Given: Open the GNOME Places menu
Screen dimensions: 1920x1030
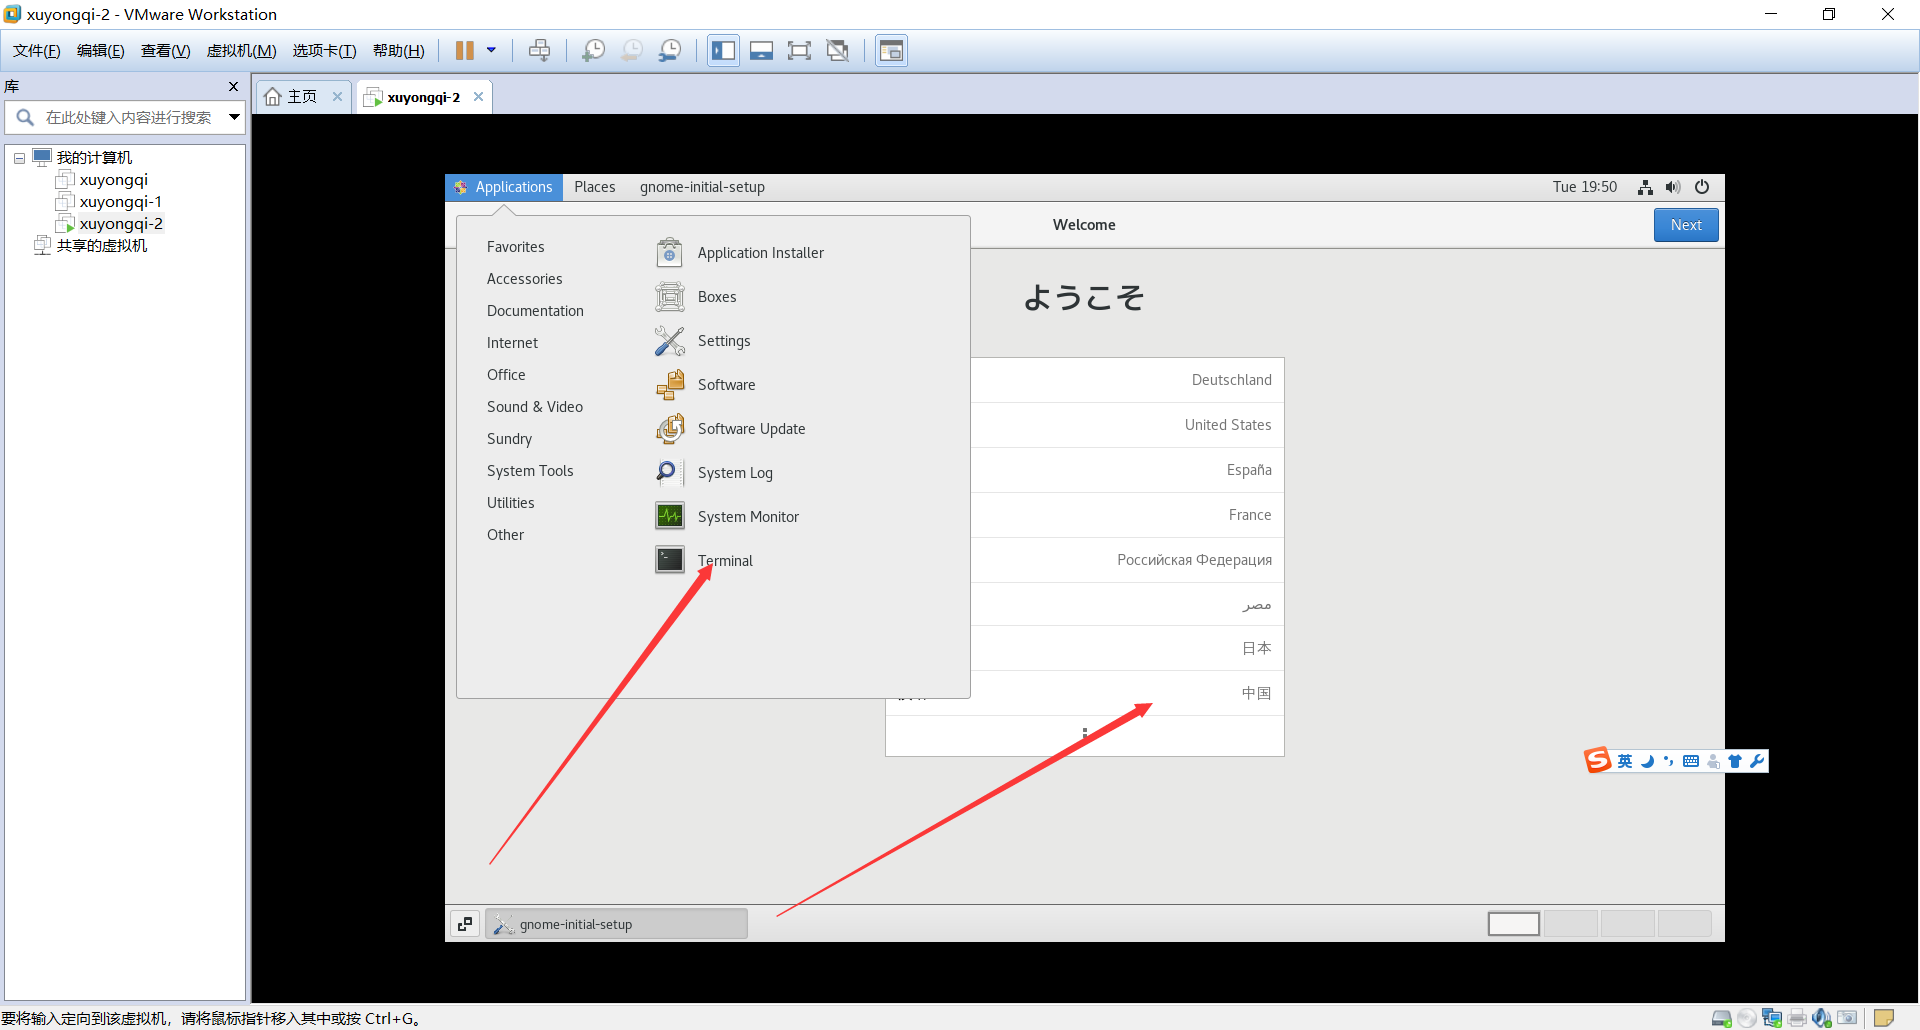Looking at the screenshot, I should (595, 187).
